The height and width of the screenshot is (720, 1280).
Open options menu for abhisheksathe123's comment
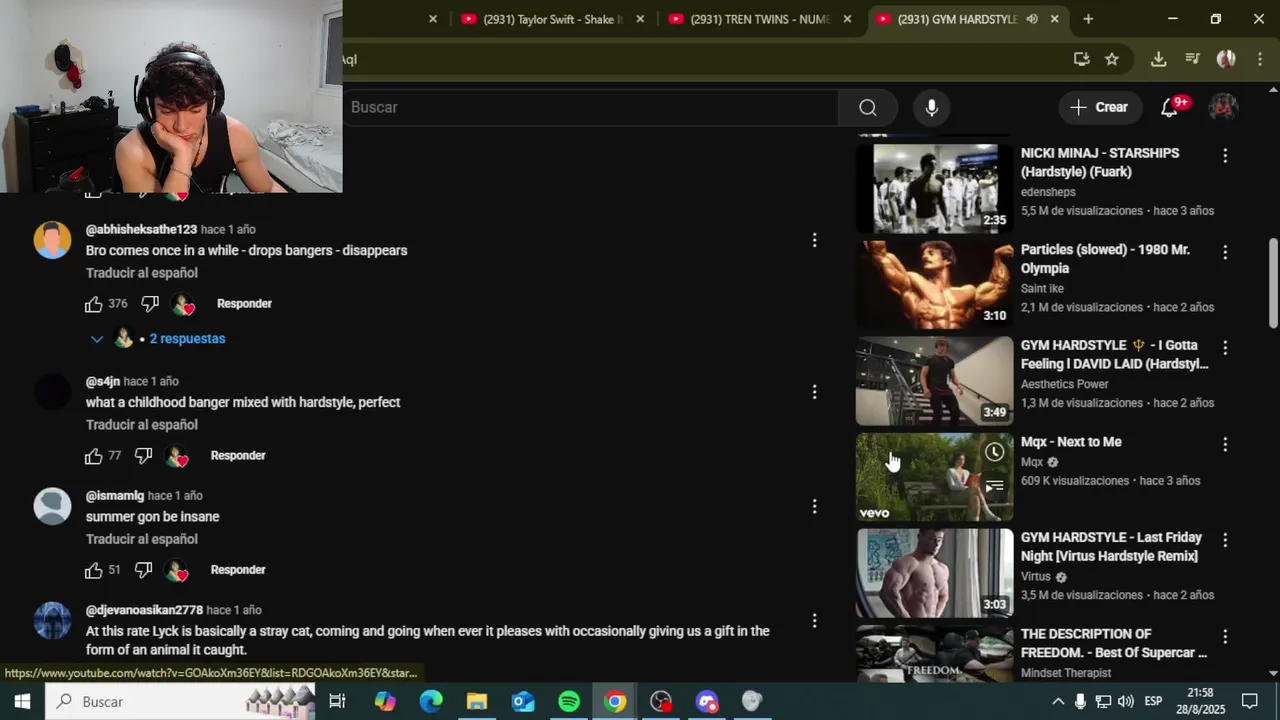pyautogui.click(x=814, y=240)
